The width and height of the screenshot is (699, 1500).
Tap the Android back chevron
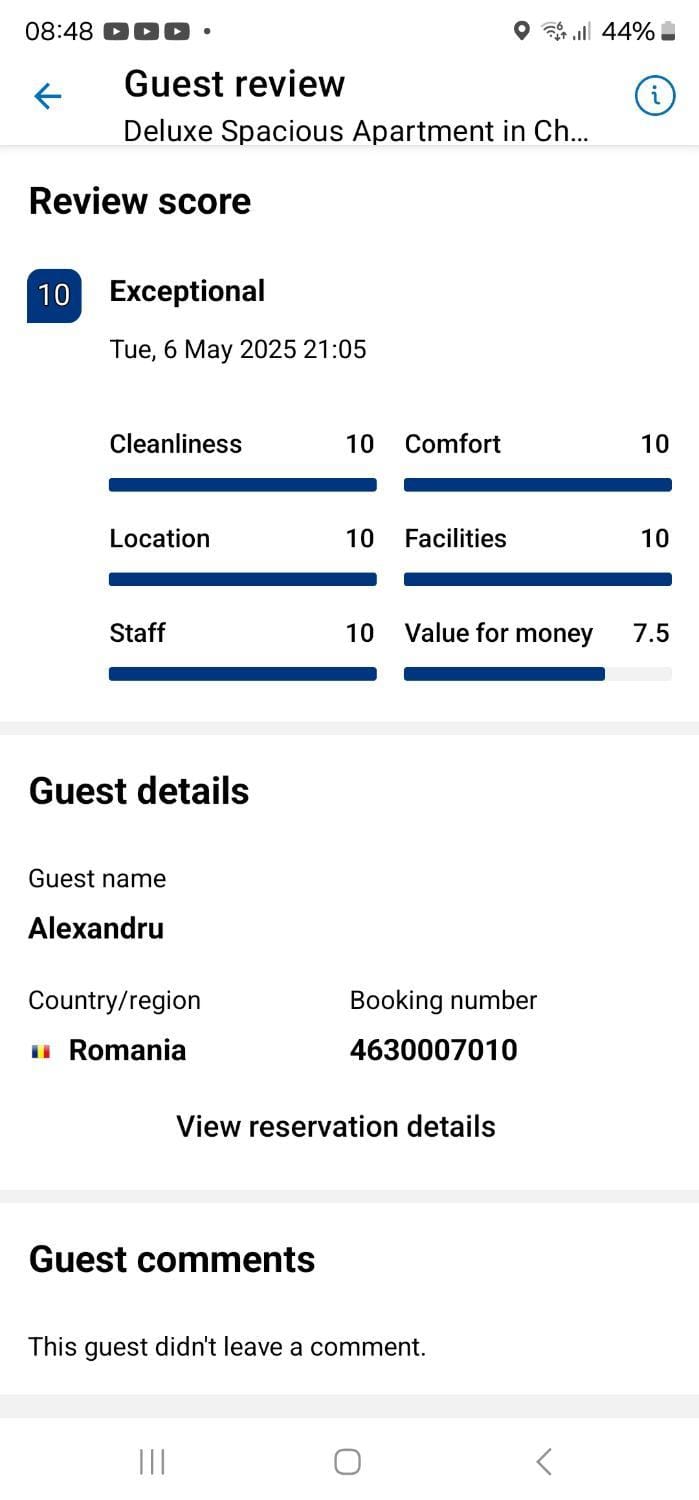[544, 1461]
